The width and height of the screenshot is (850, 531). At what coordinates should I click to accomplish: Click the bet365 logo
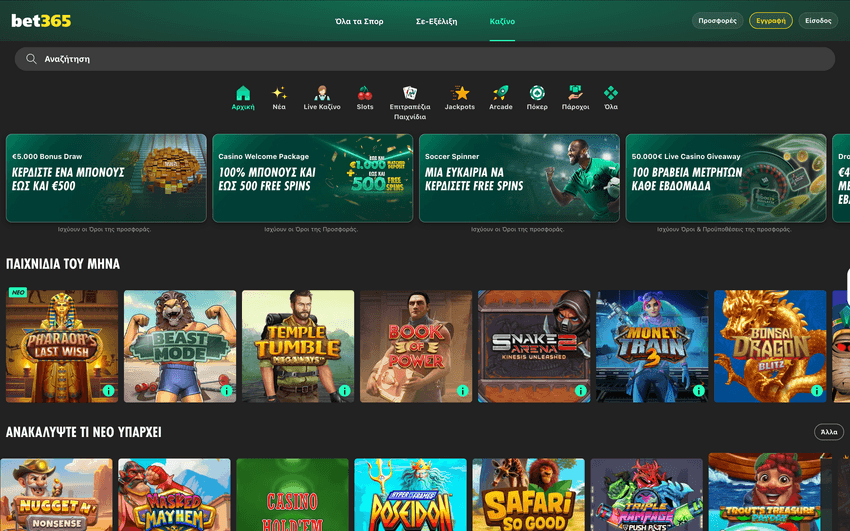[x=41, y=21]
